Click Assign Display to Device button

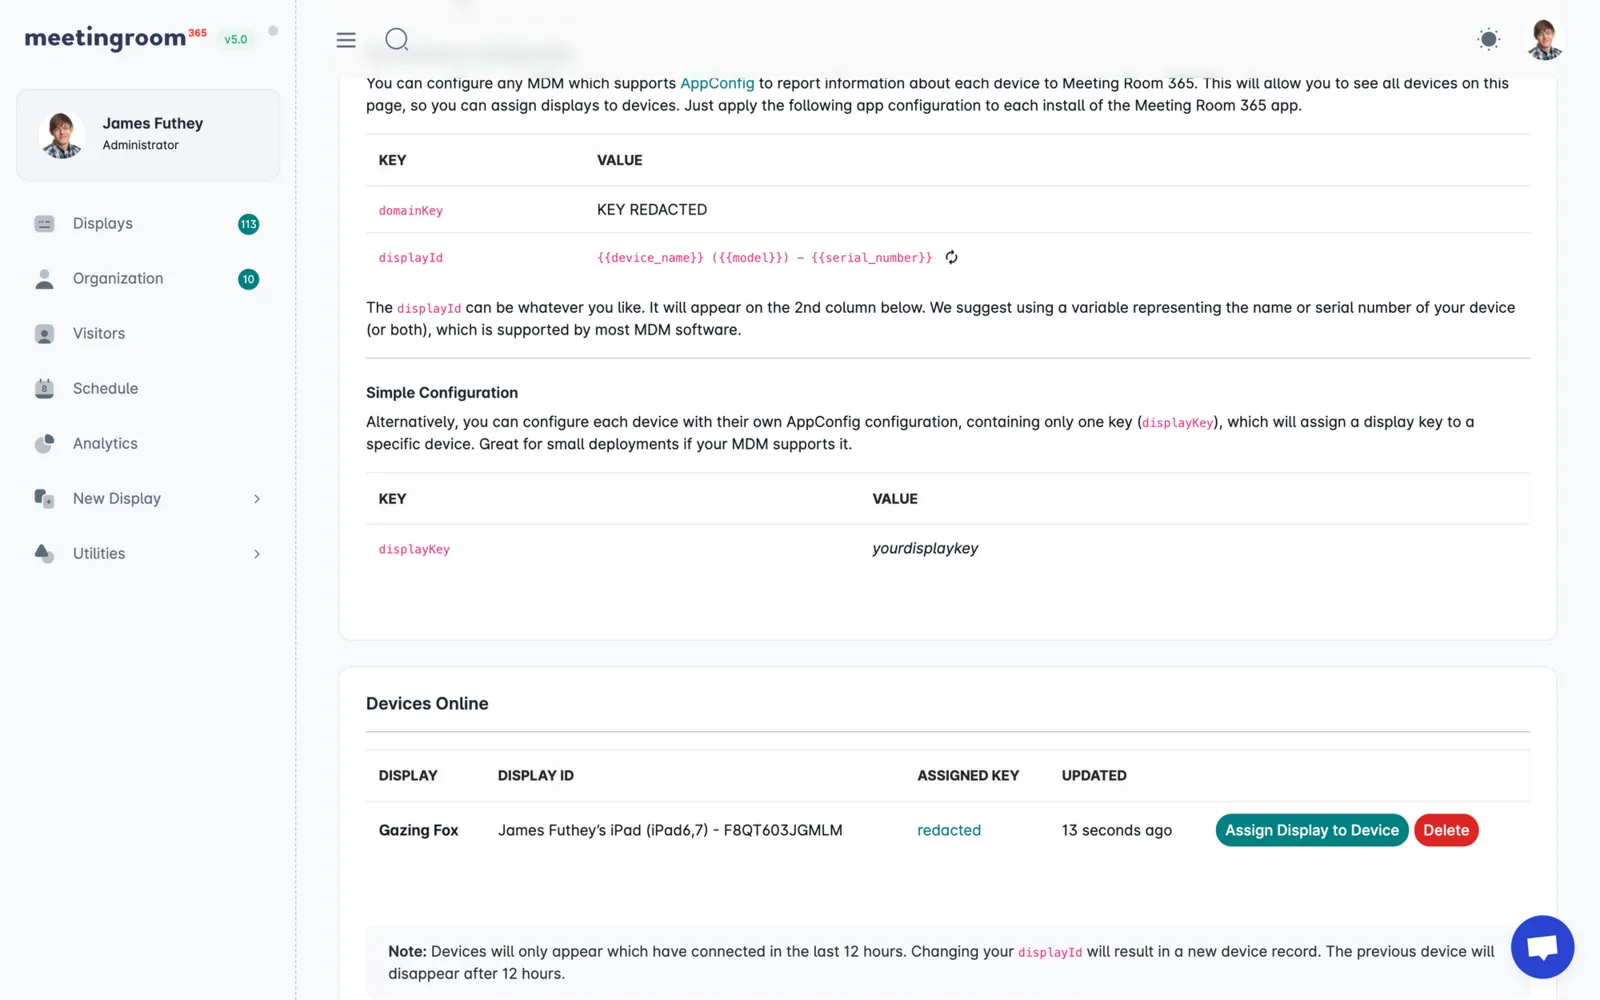(x=1312, y=830)
